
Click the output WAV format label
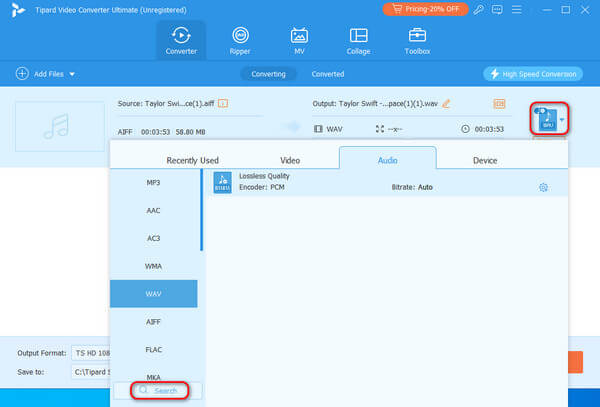(334, 129)
